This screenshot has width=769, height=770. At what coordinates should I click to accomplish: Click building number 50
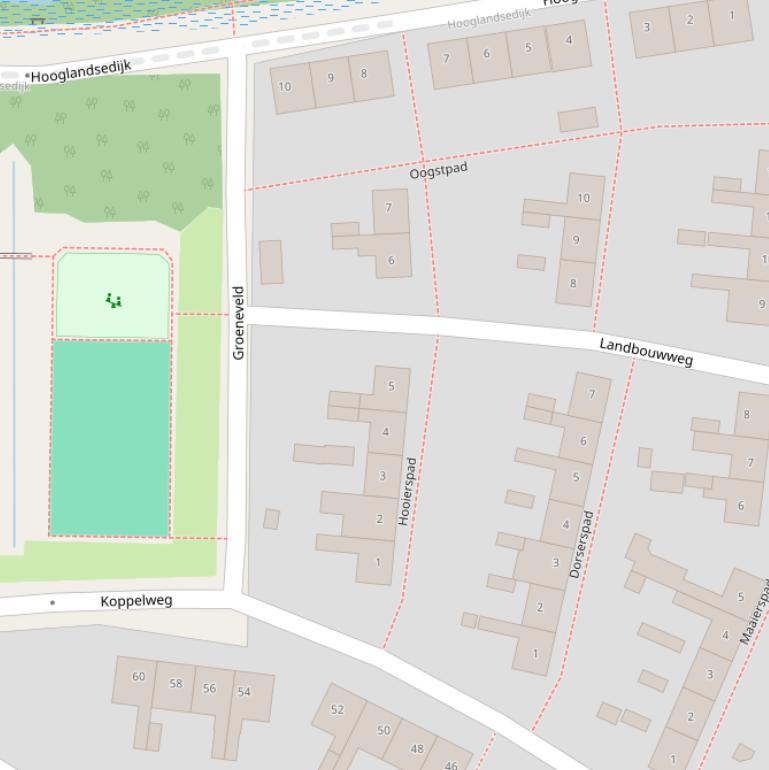[383, 731]
